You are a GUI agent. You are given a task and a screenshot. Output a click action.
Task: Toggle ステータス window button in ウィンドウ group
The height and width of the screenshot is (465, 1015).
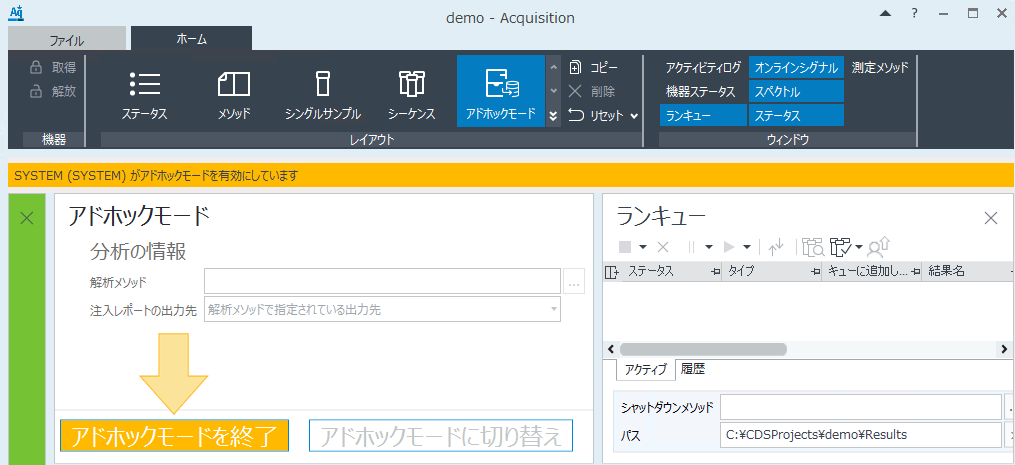(x=796, y=116)
